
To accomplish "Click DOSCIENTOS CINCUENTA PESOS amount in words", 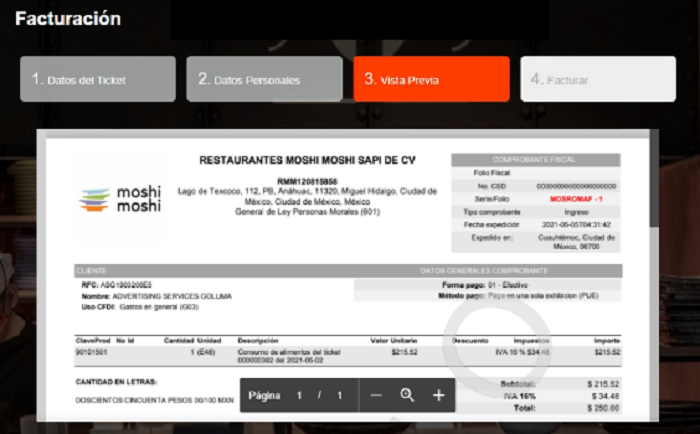I will click(x=154, y=401).
